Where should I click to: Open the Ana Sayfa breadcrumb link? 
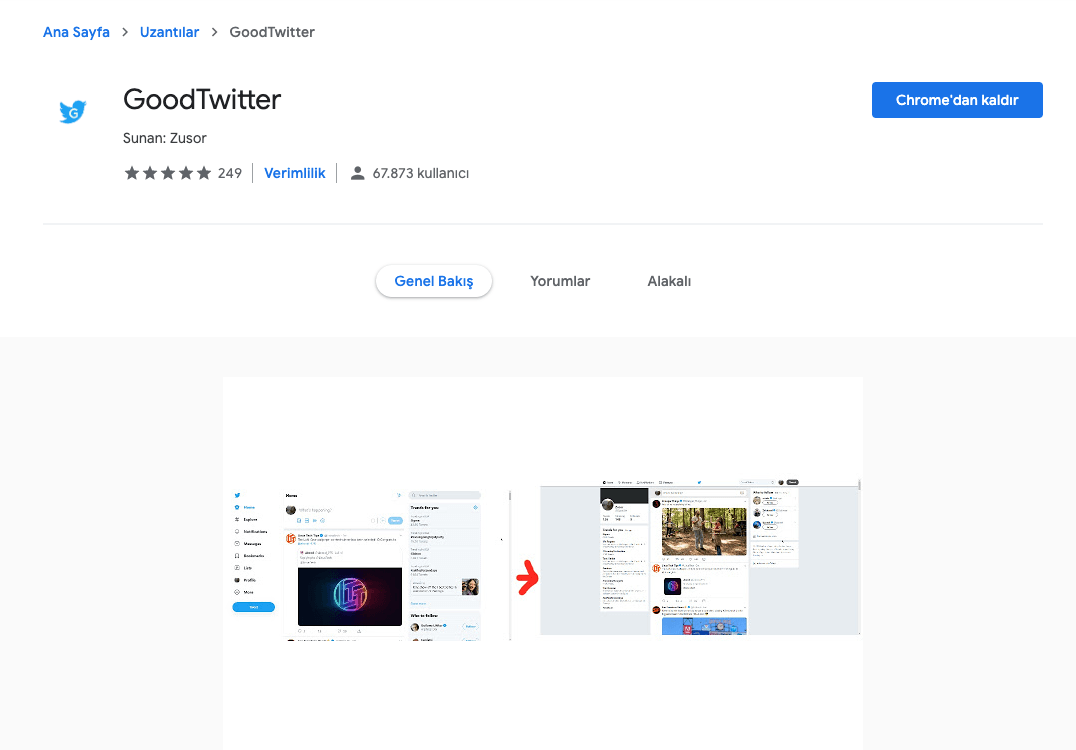[x=76, y=32]
